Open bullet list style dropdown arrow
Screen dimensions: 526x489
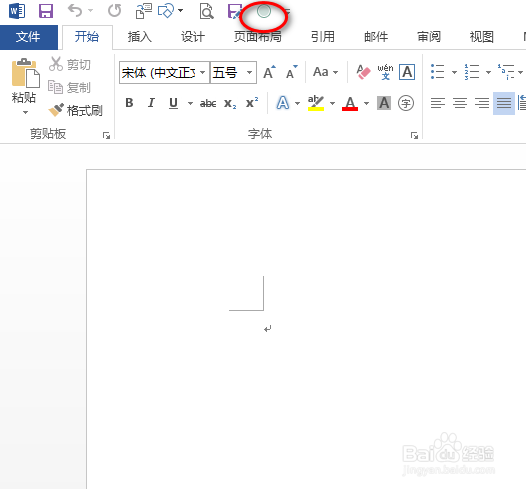click(454, 72)
